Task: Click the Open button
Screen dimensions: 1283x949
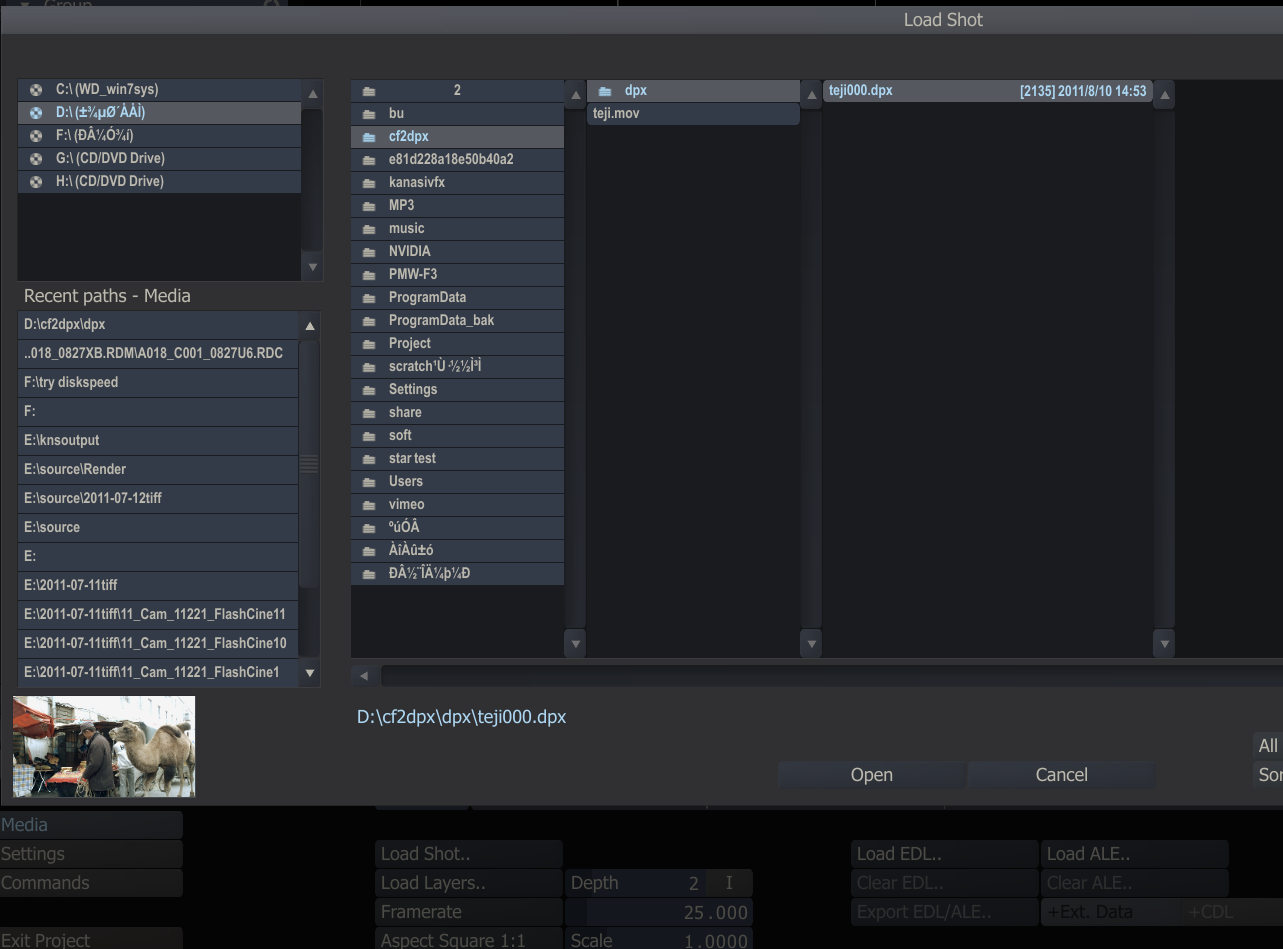Action: pos(871,775)
